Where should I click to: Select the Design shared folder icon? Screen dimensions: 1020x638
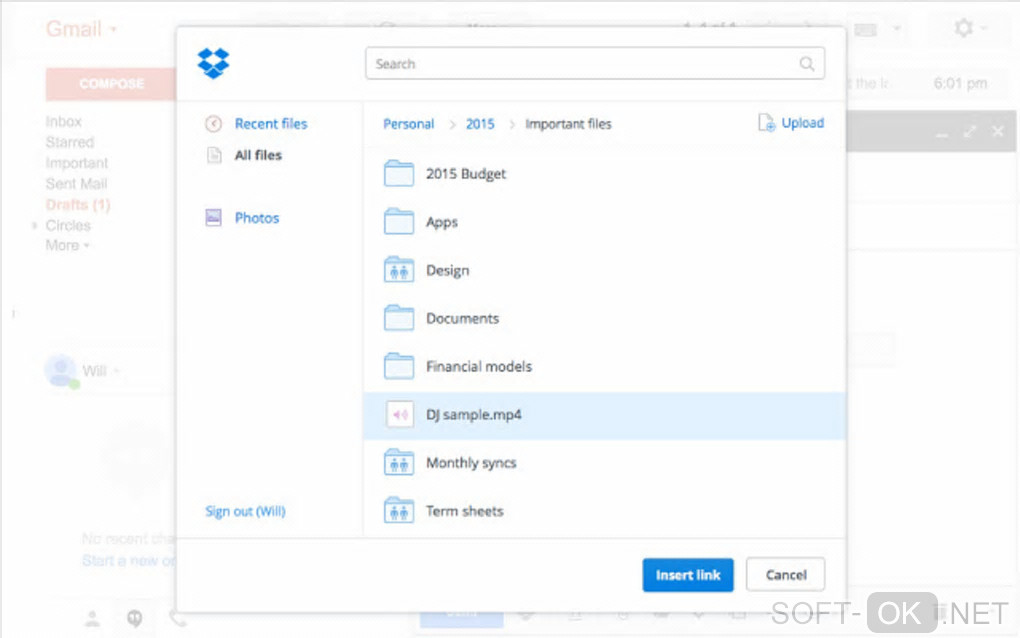point(399,269)
